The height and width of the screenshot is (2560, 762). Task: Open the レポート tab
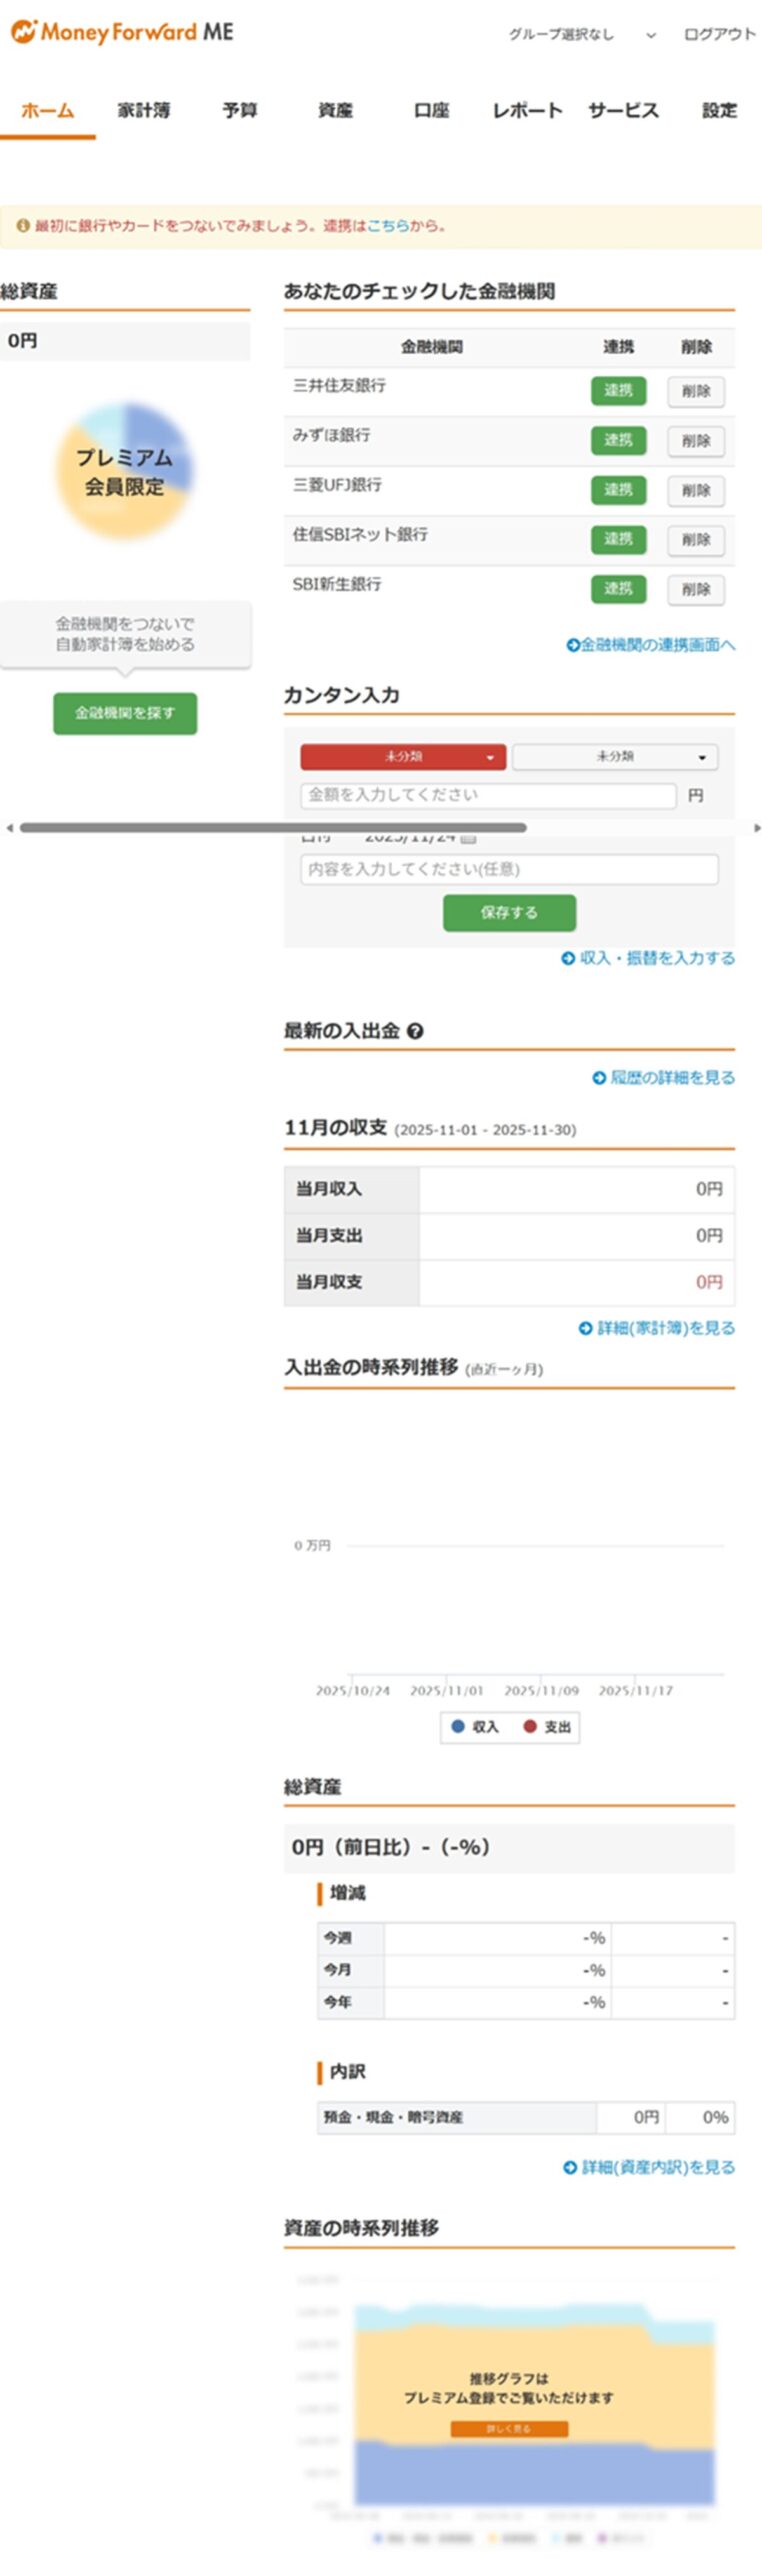coord(527,111)
